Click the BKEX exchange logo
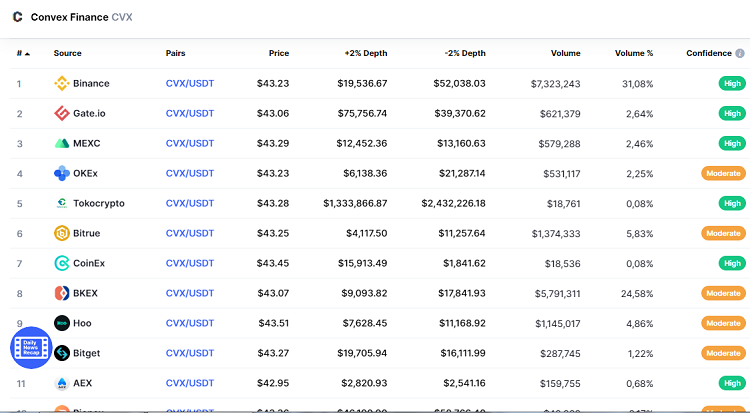The width and height of the screenshot is (750, 413). [x=62, y=293]
